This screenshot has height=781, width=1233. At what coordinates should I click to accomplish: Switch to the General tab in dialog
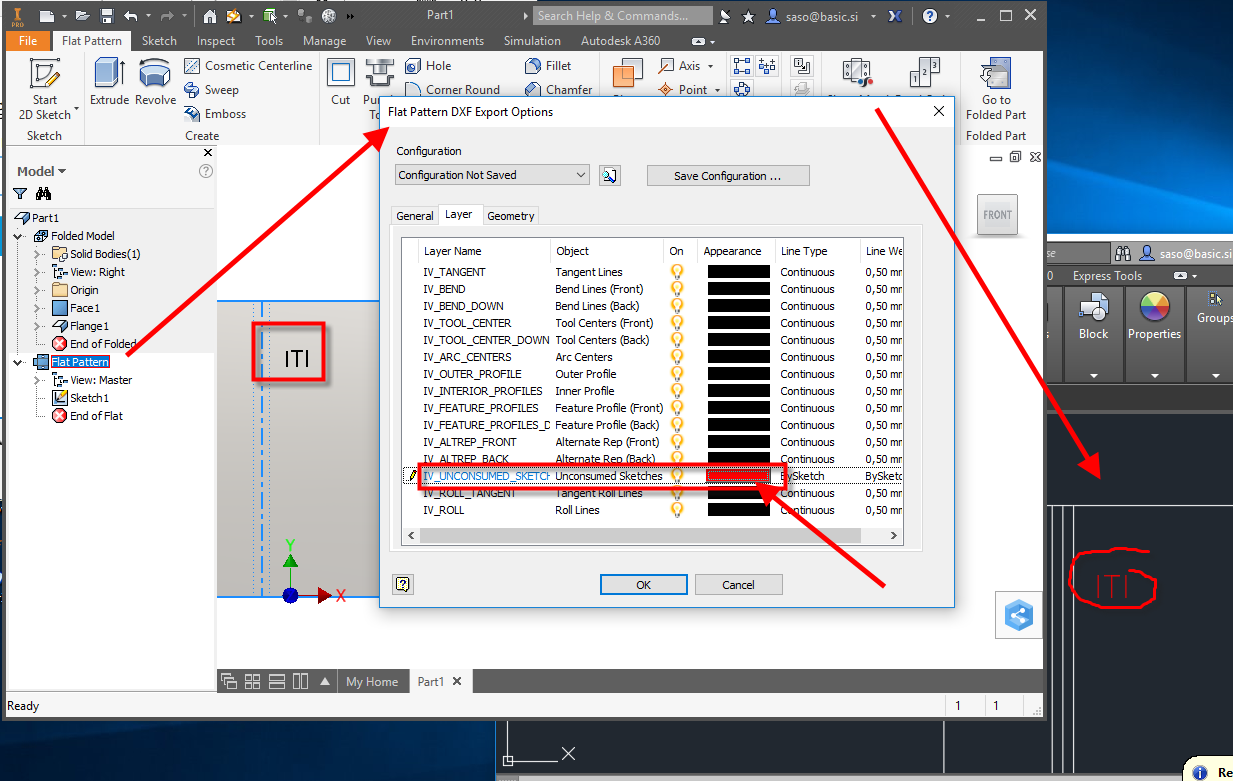point(415,216)
